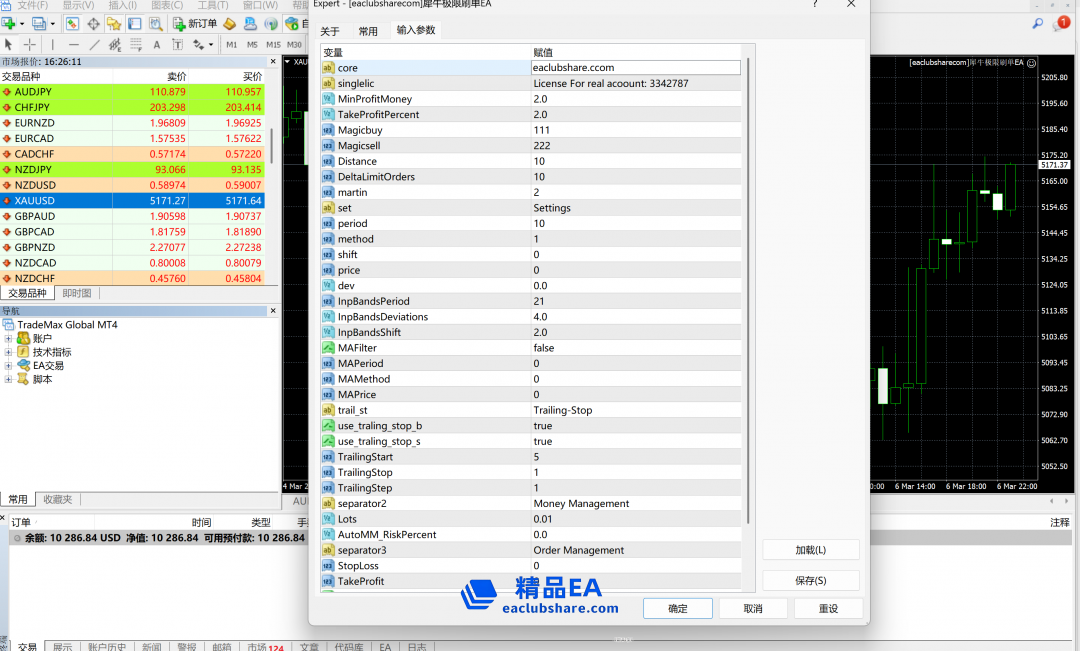This screenshot has width=1080, height=651.
Task: Click the core value input field
Action: (x=636, y=68)
